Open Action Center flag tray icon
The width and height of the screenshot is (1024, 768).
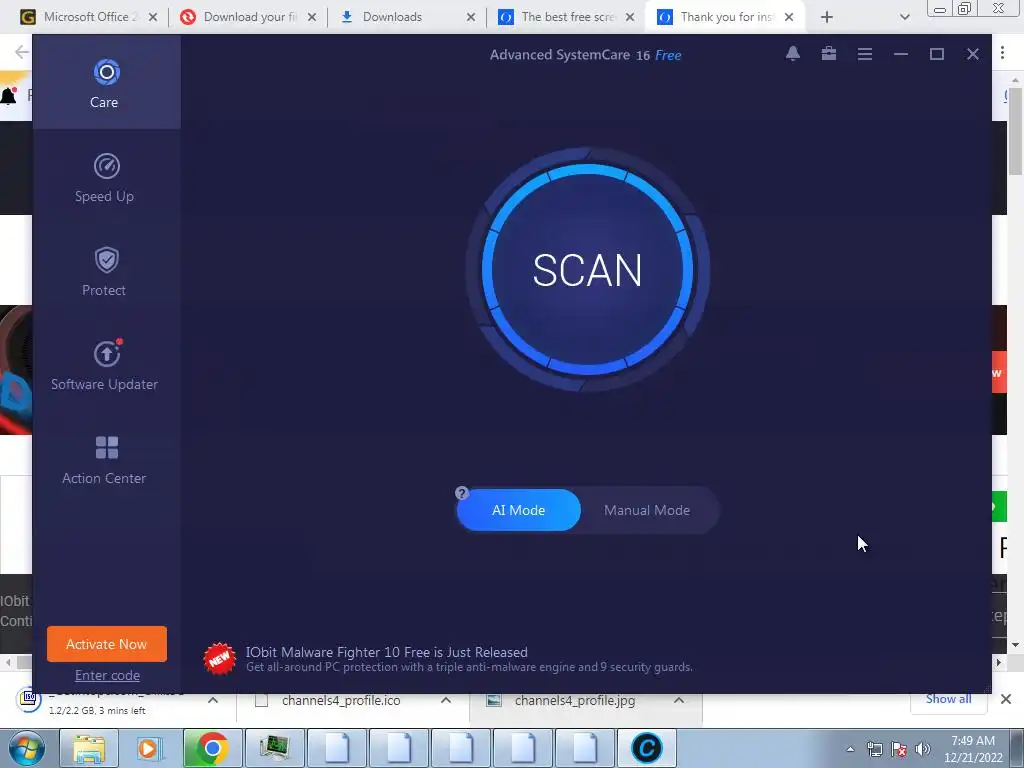click(899, 749)
